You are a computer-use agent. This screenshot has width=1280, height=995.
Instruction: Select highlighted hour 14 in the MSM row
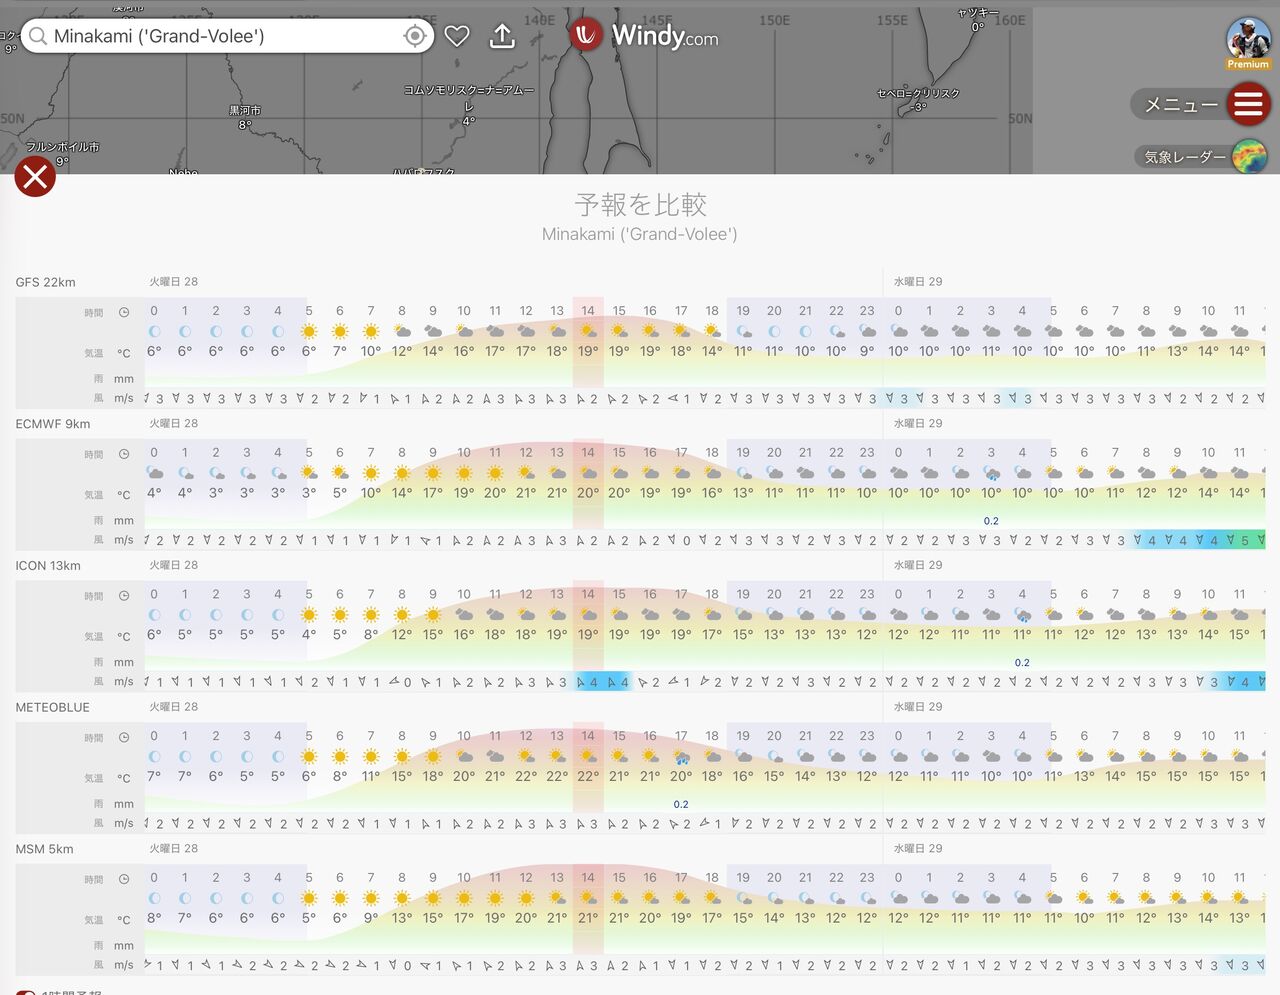(x=588, y=878)
